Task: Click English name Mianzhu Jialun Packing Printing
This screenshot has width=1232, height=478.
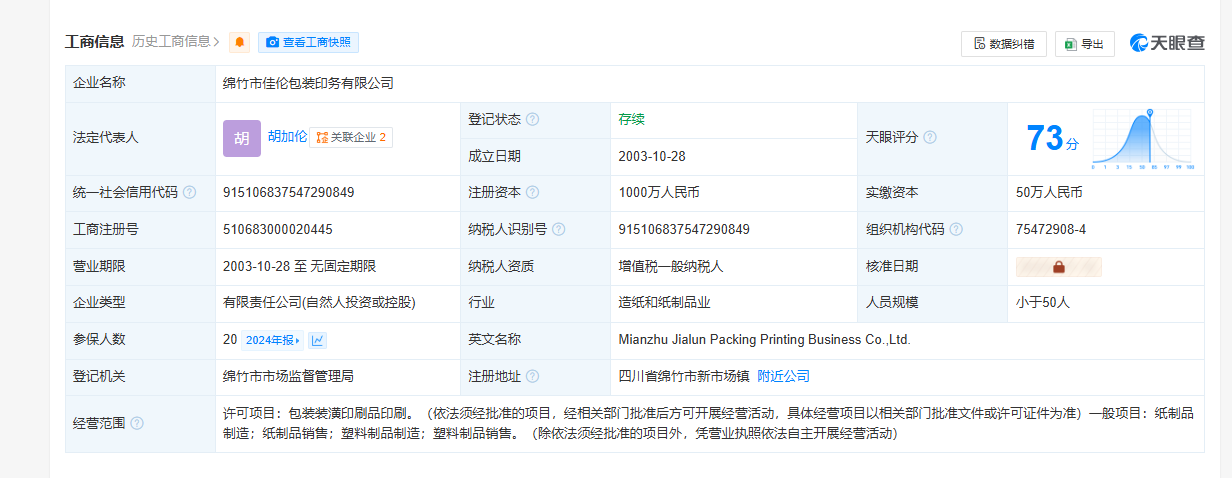Action: (765, 340)
